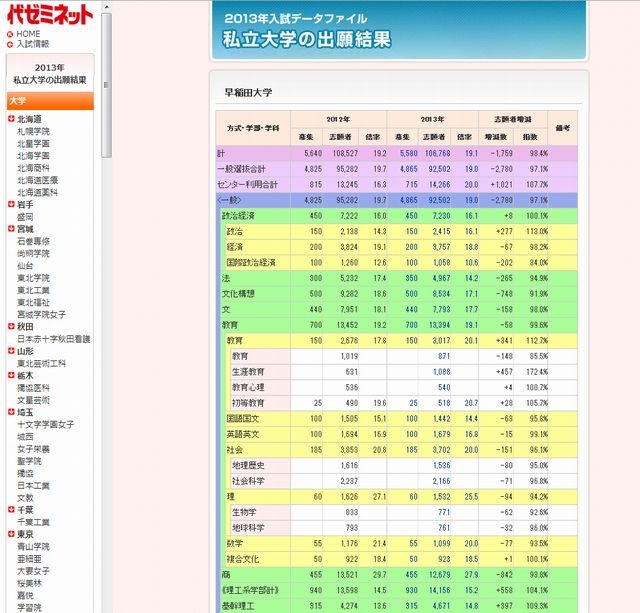Open 盛岡 university in sidebar
This screenshot has height=613, width=640.
point(25,217)
